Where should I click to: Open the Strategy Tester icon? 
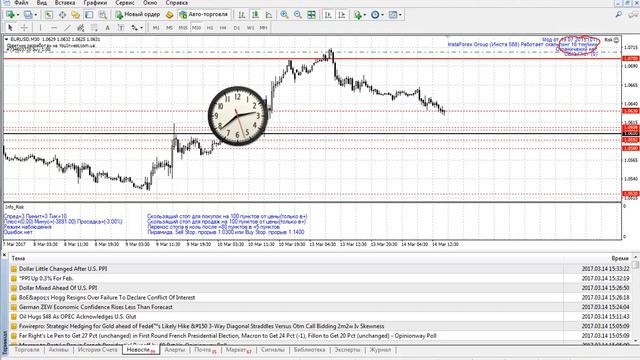pyautogui.click(x=102, y=15)
